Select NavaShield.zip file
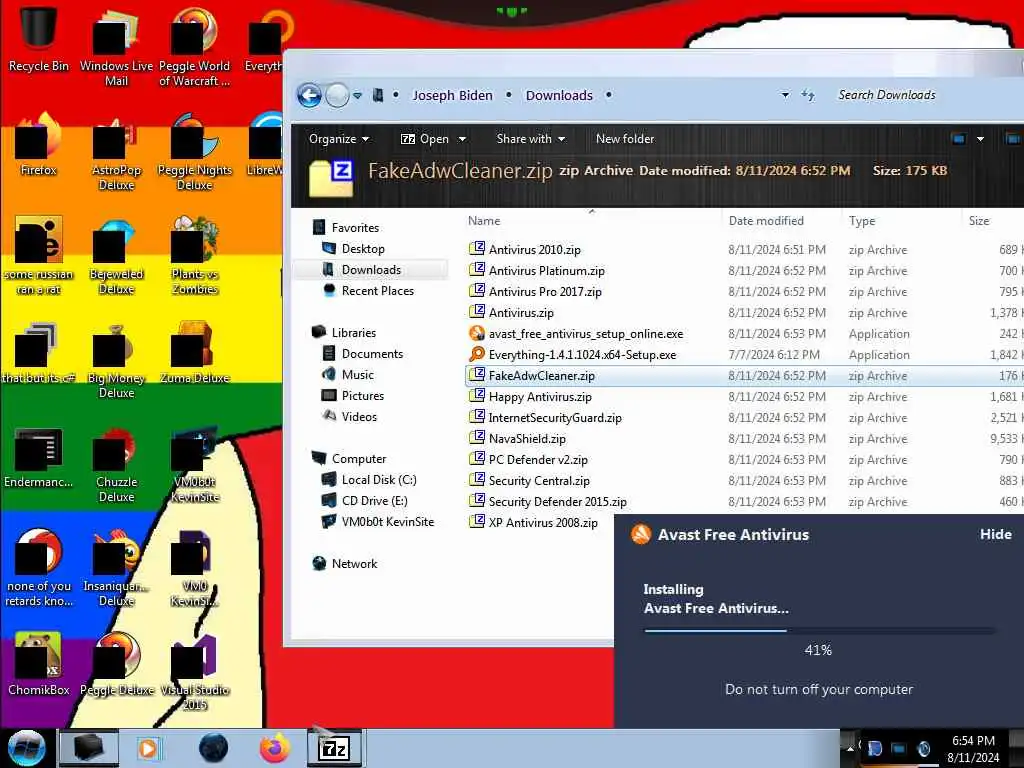The width and height of the screenshot is (1024, 768). (527, 439)
